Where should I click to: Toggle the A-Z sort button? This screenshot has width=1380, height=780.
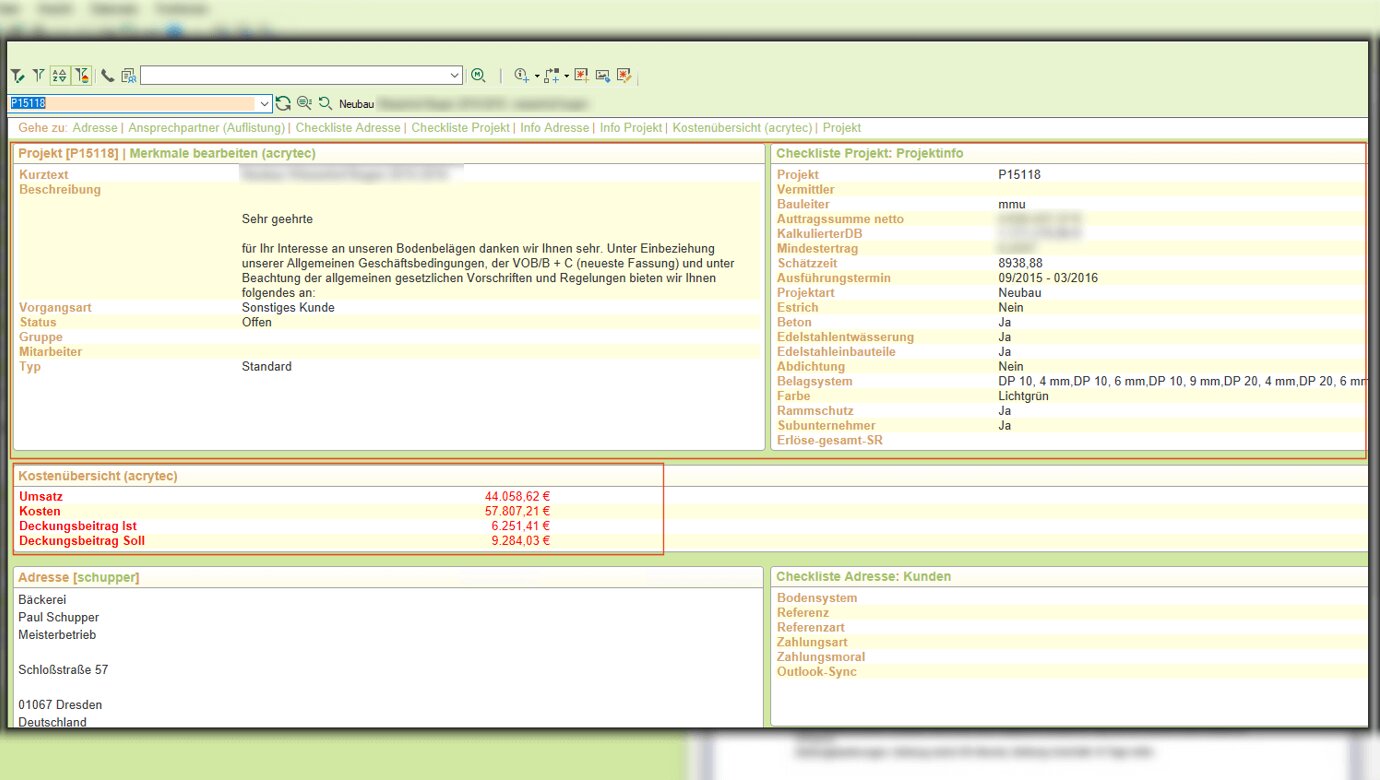(x=59, y=76)
